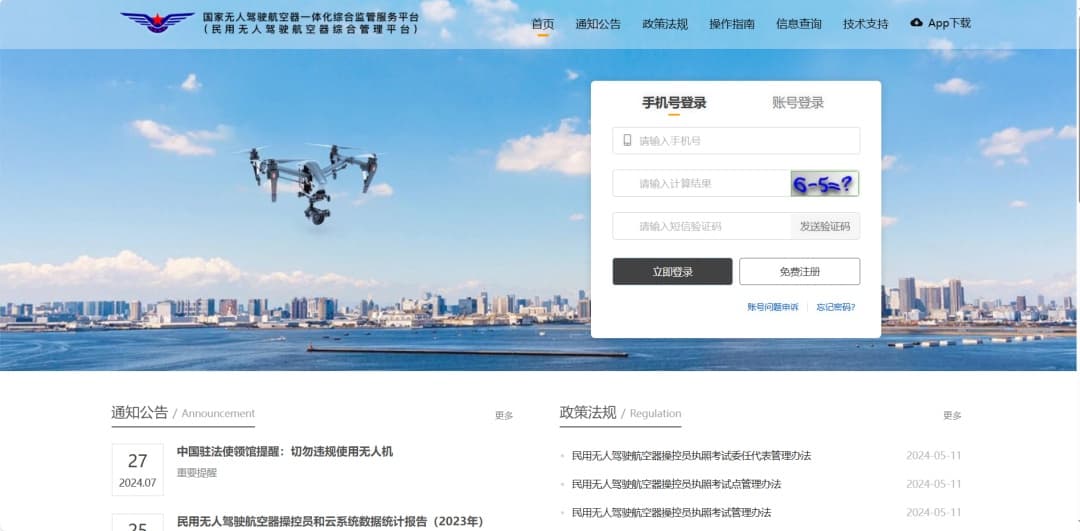This screenshot has height=531, width=1080.
Task: Refresh the 6-5=? captcha image
Action: [824, 184]
